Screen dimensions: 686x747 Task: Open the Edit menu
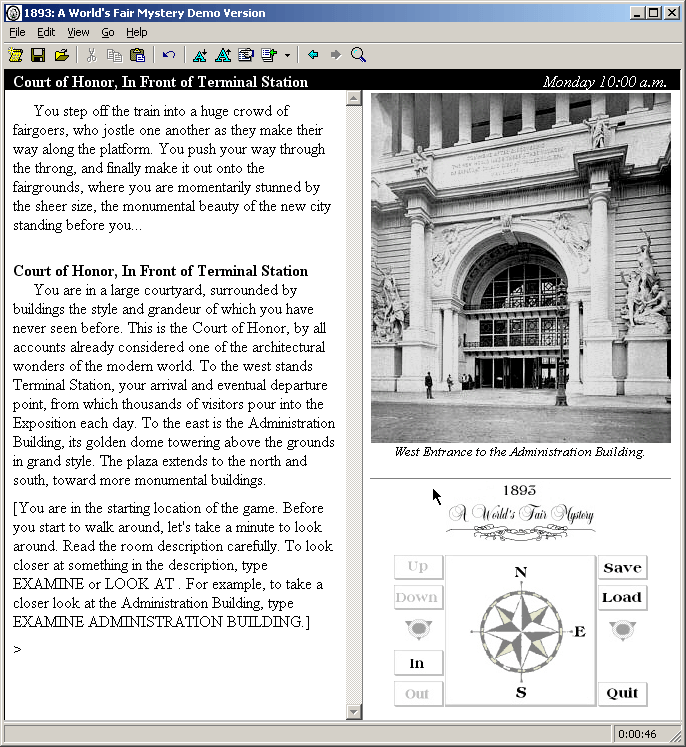tap(46, 32)
